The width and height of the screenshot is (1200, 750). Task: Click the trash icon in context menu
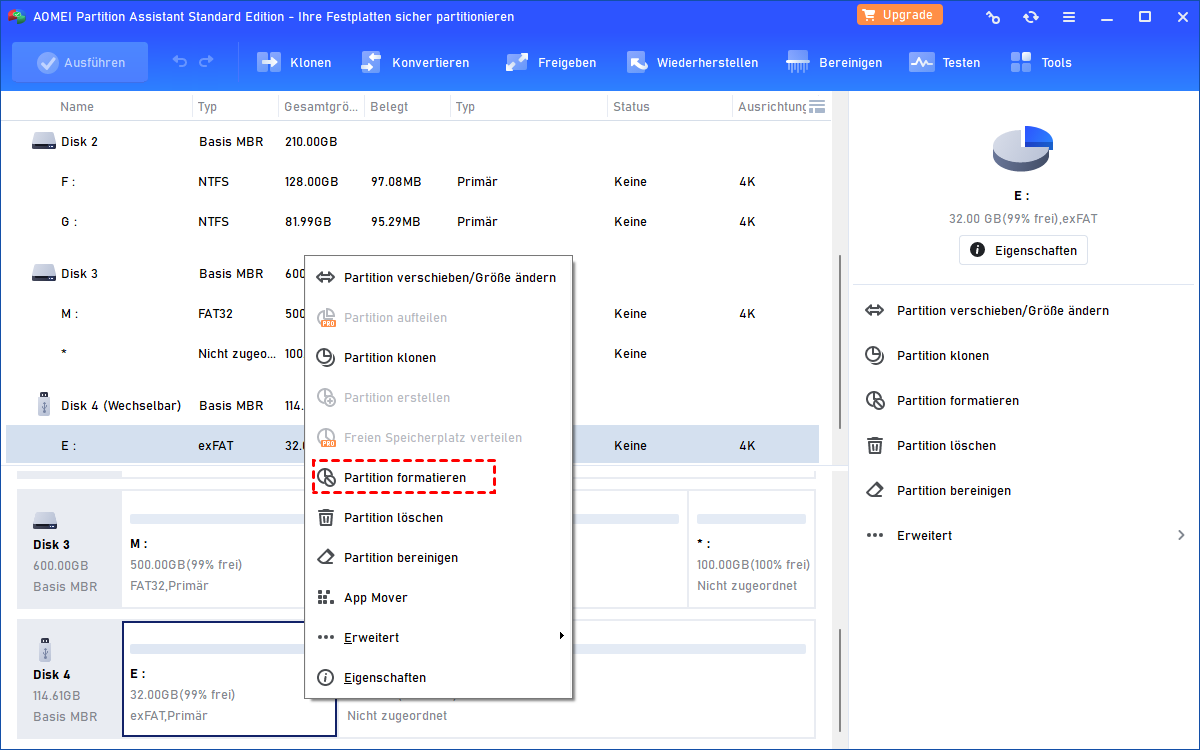tap(325, 517)
